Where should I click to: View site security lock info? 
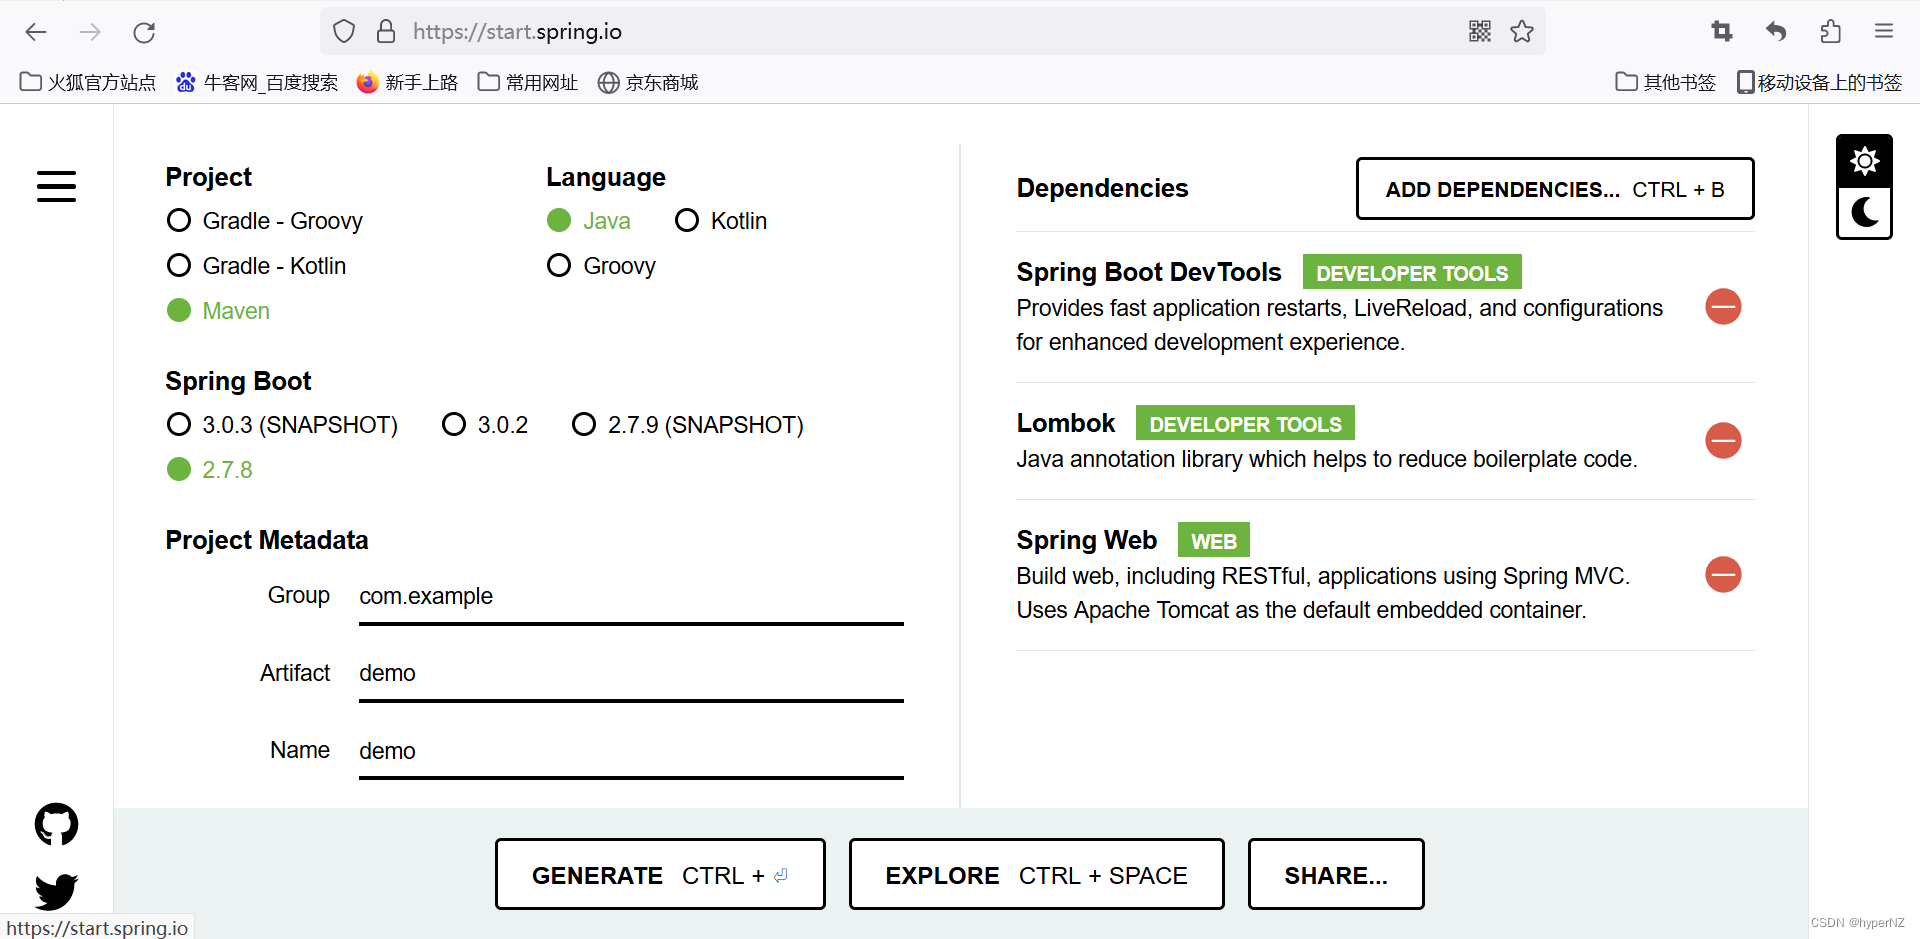pos(386,32)
